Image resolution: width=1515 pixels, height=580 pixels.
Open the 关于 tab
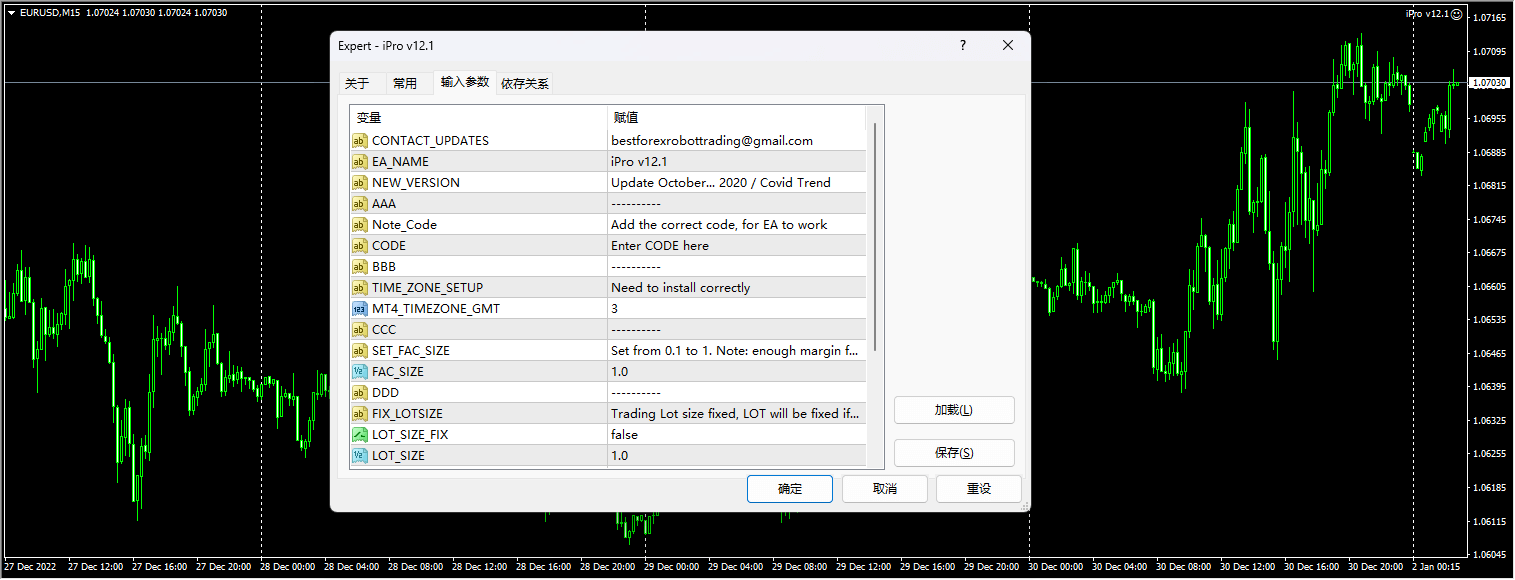pos(359,83)
